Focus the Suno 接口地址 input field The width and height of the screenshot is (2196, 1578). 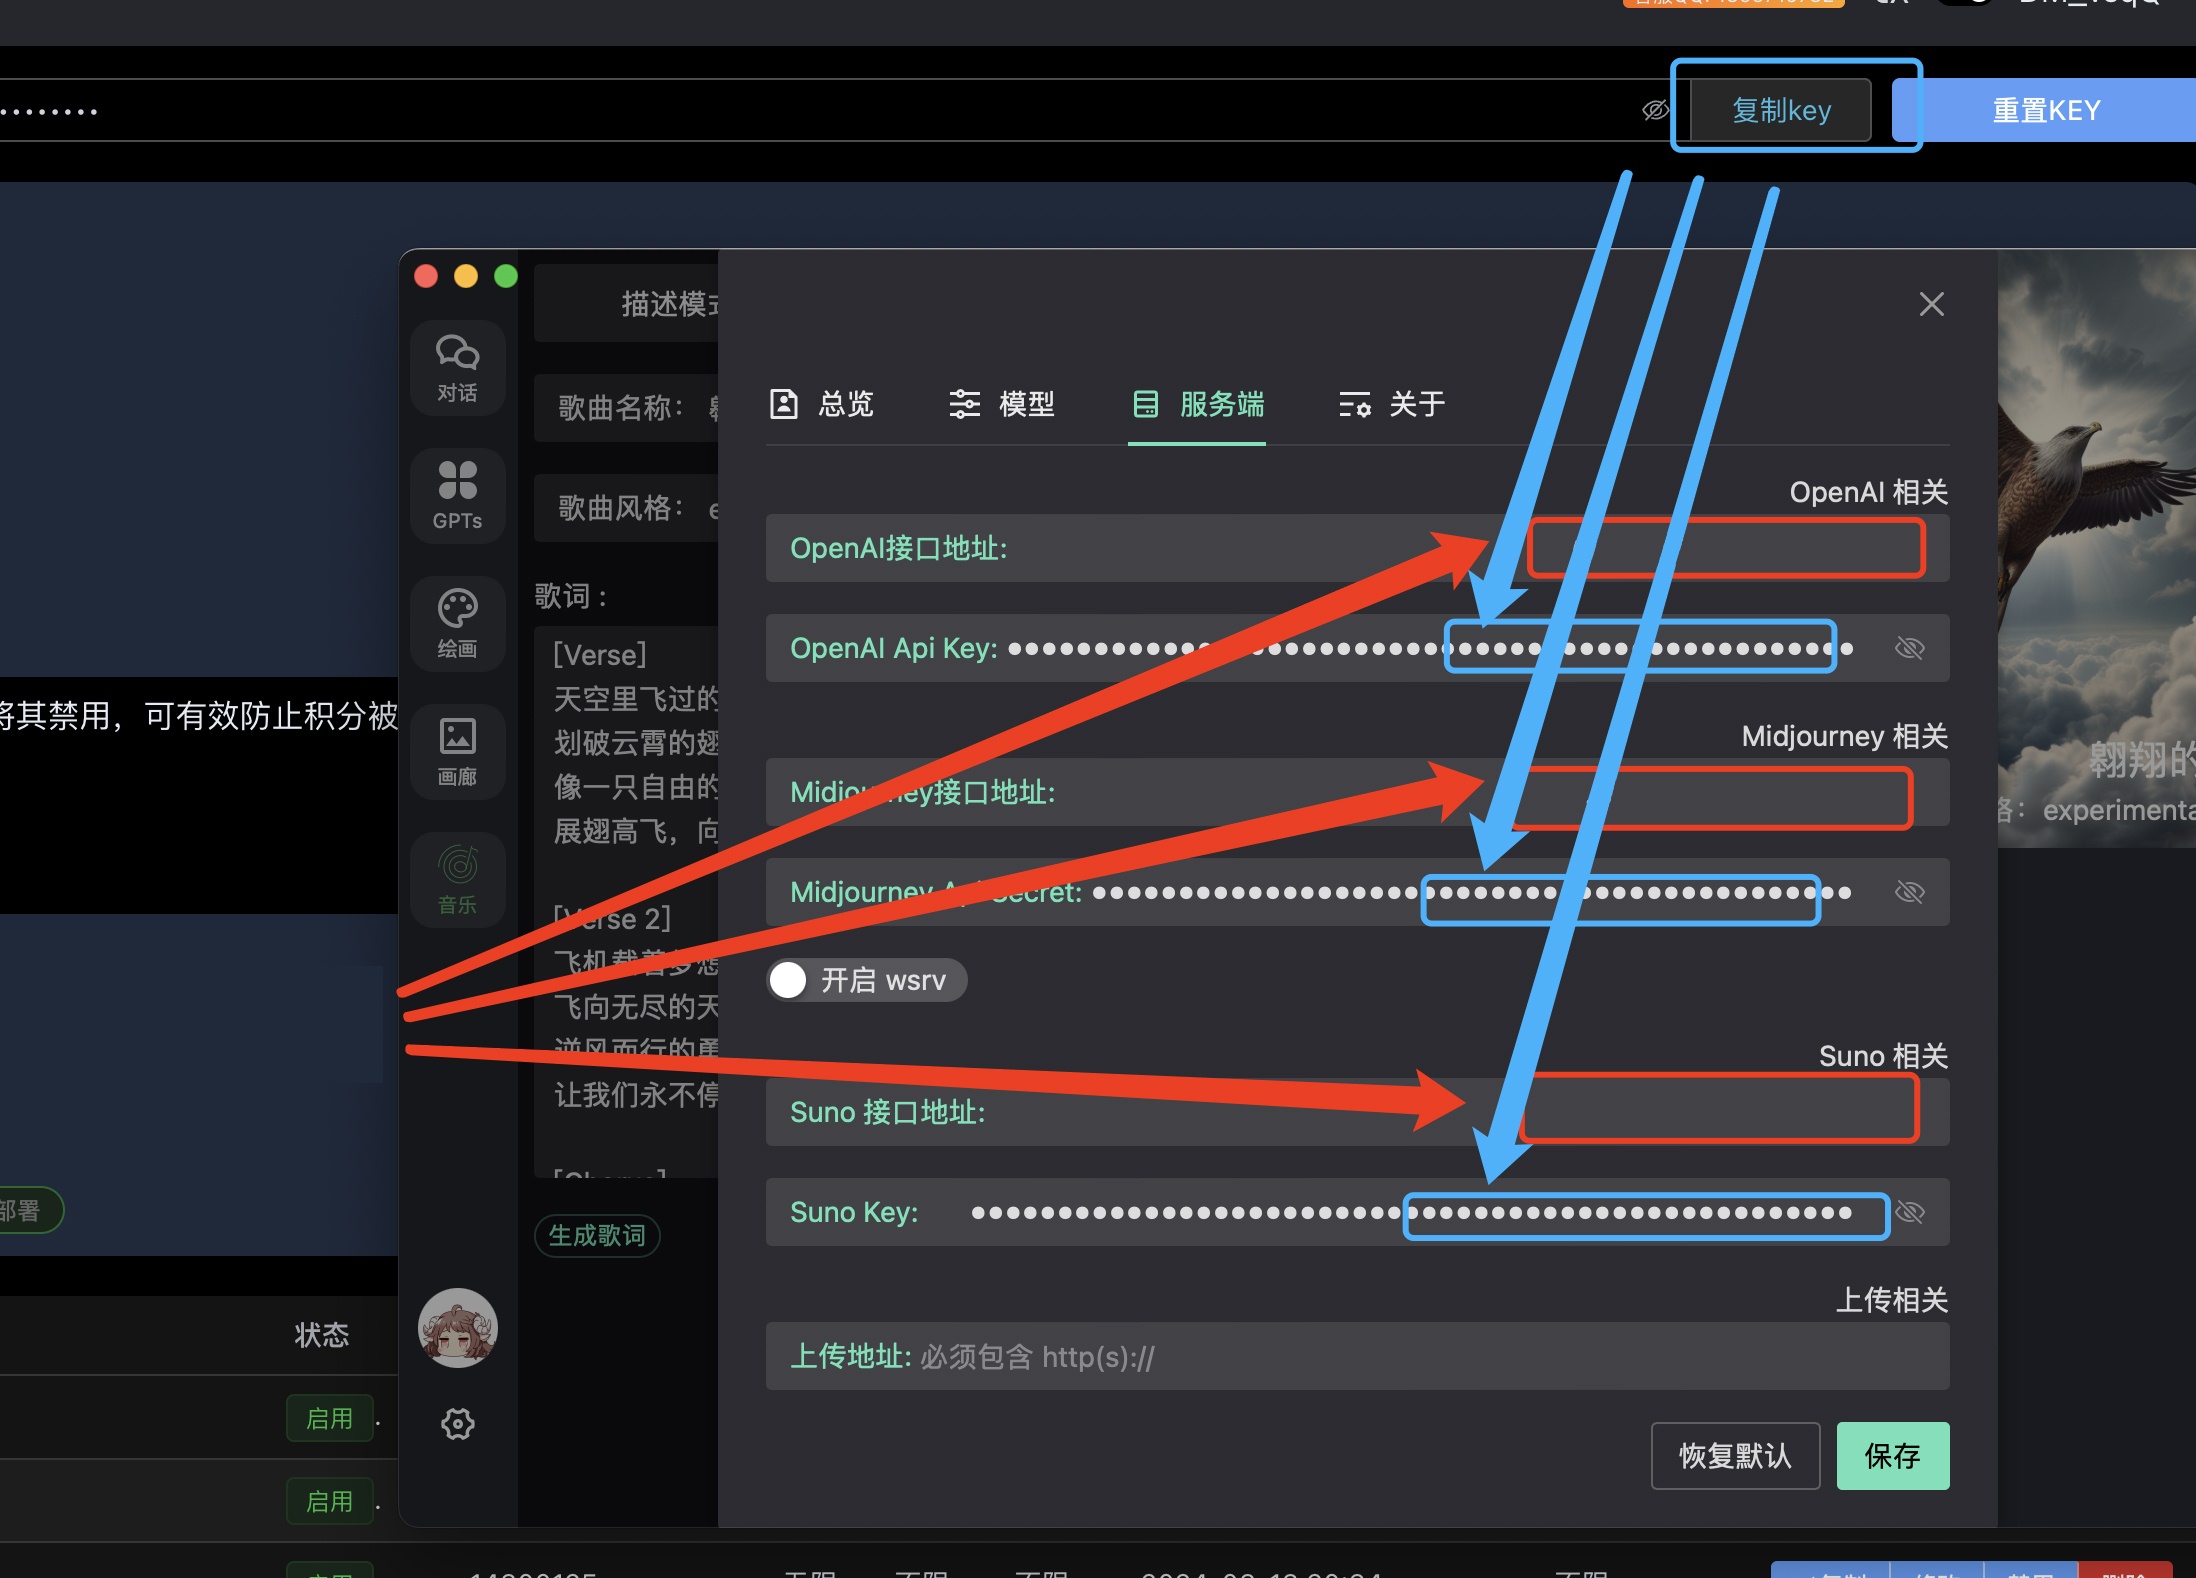coord(1357,1112)
